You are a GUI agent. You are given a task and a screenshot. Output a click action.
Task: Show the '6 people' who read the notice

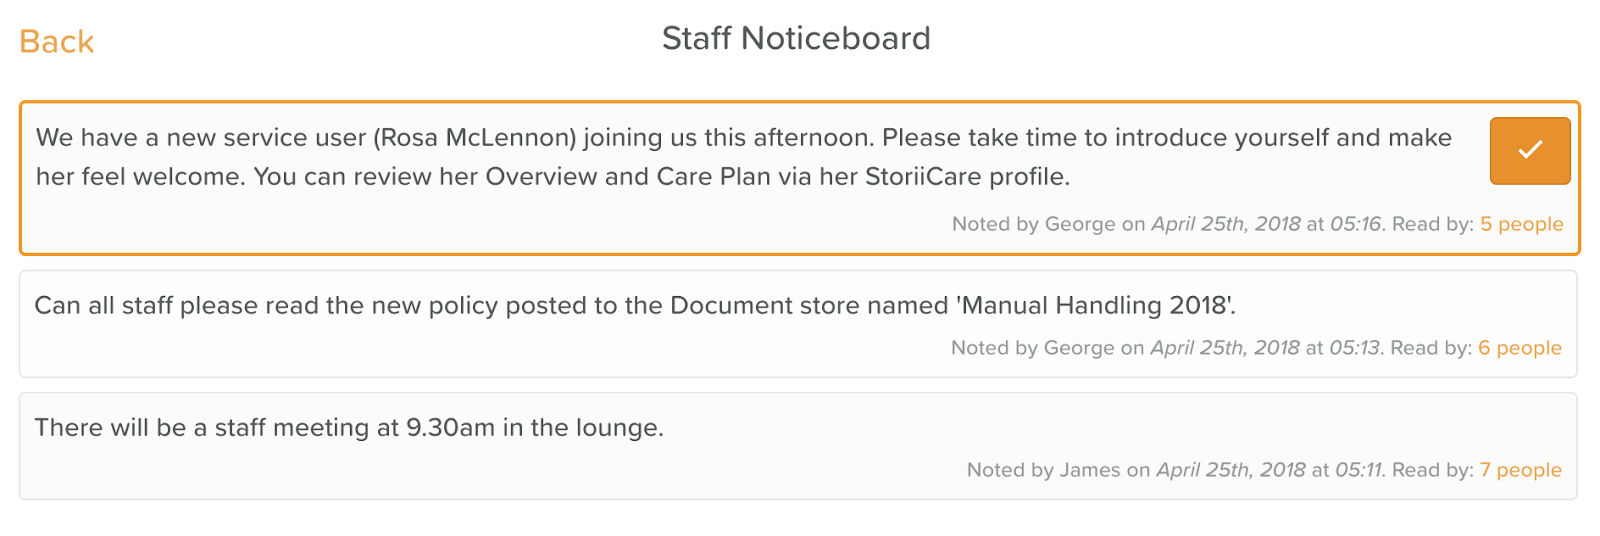(x=1519, y=348)
